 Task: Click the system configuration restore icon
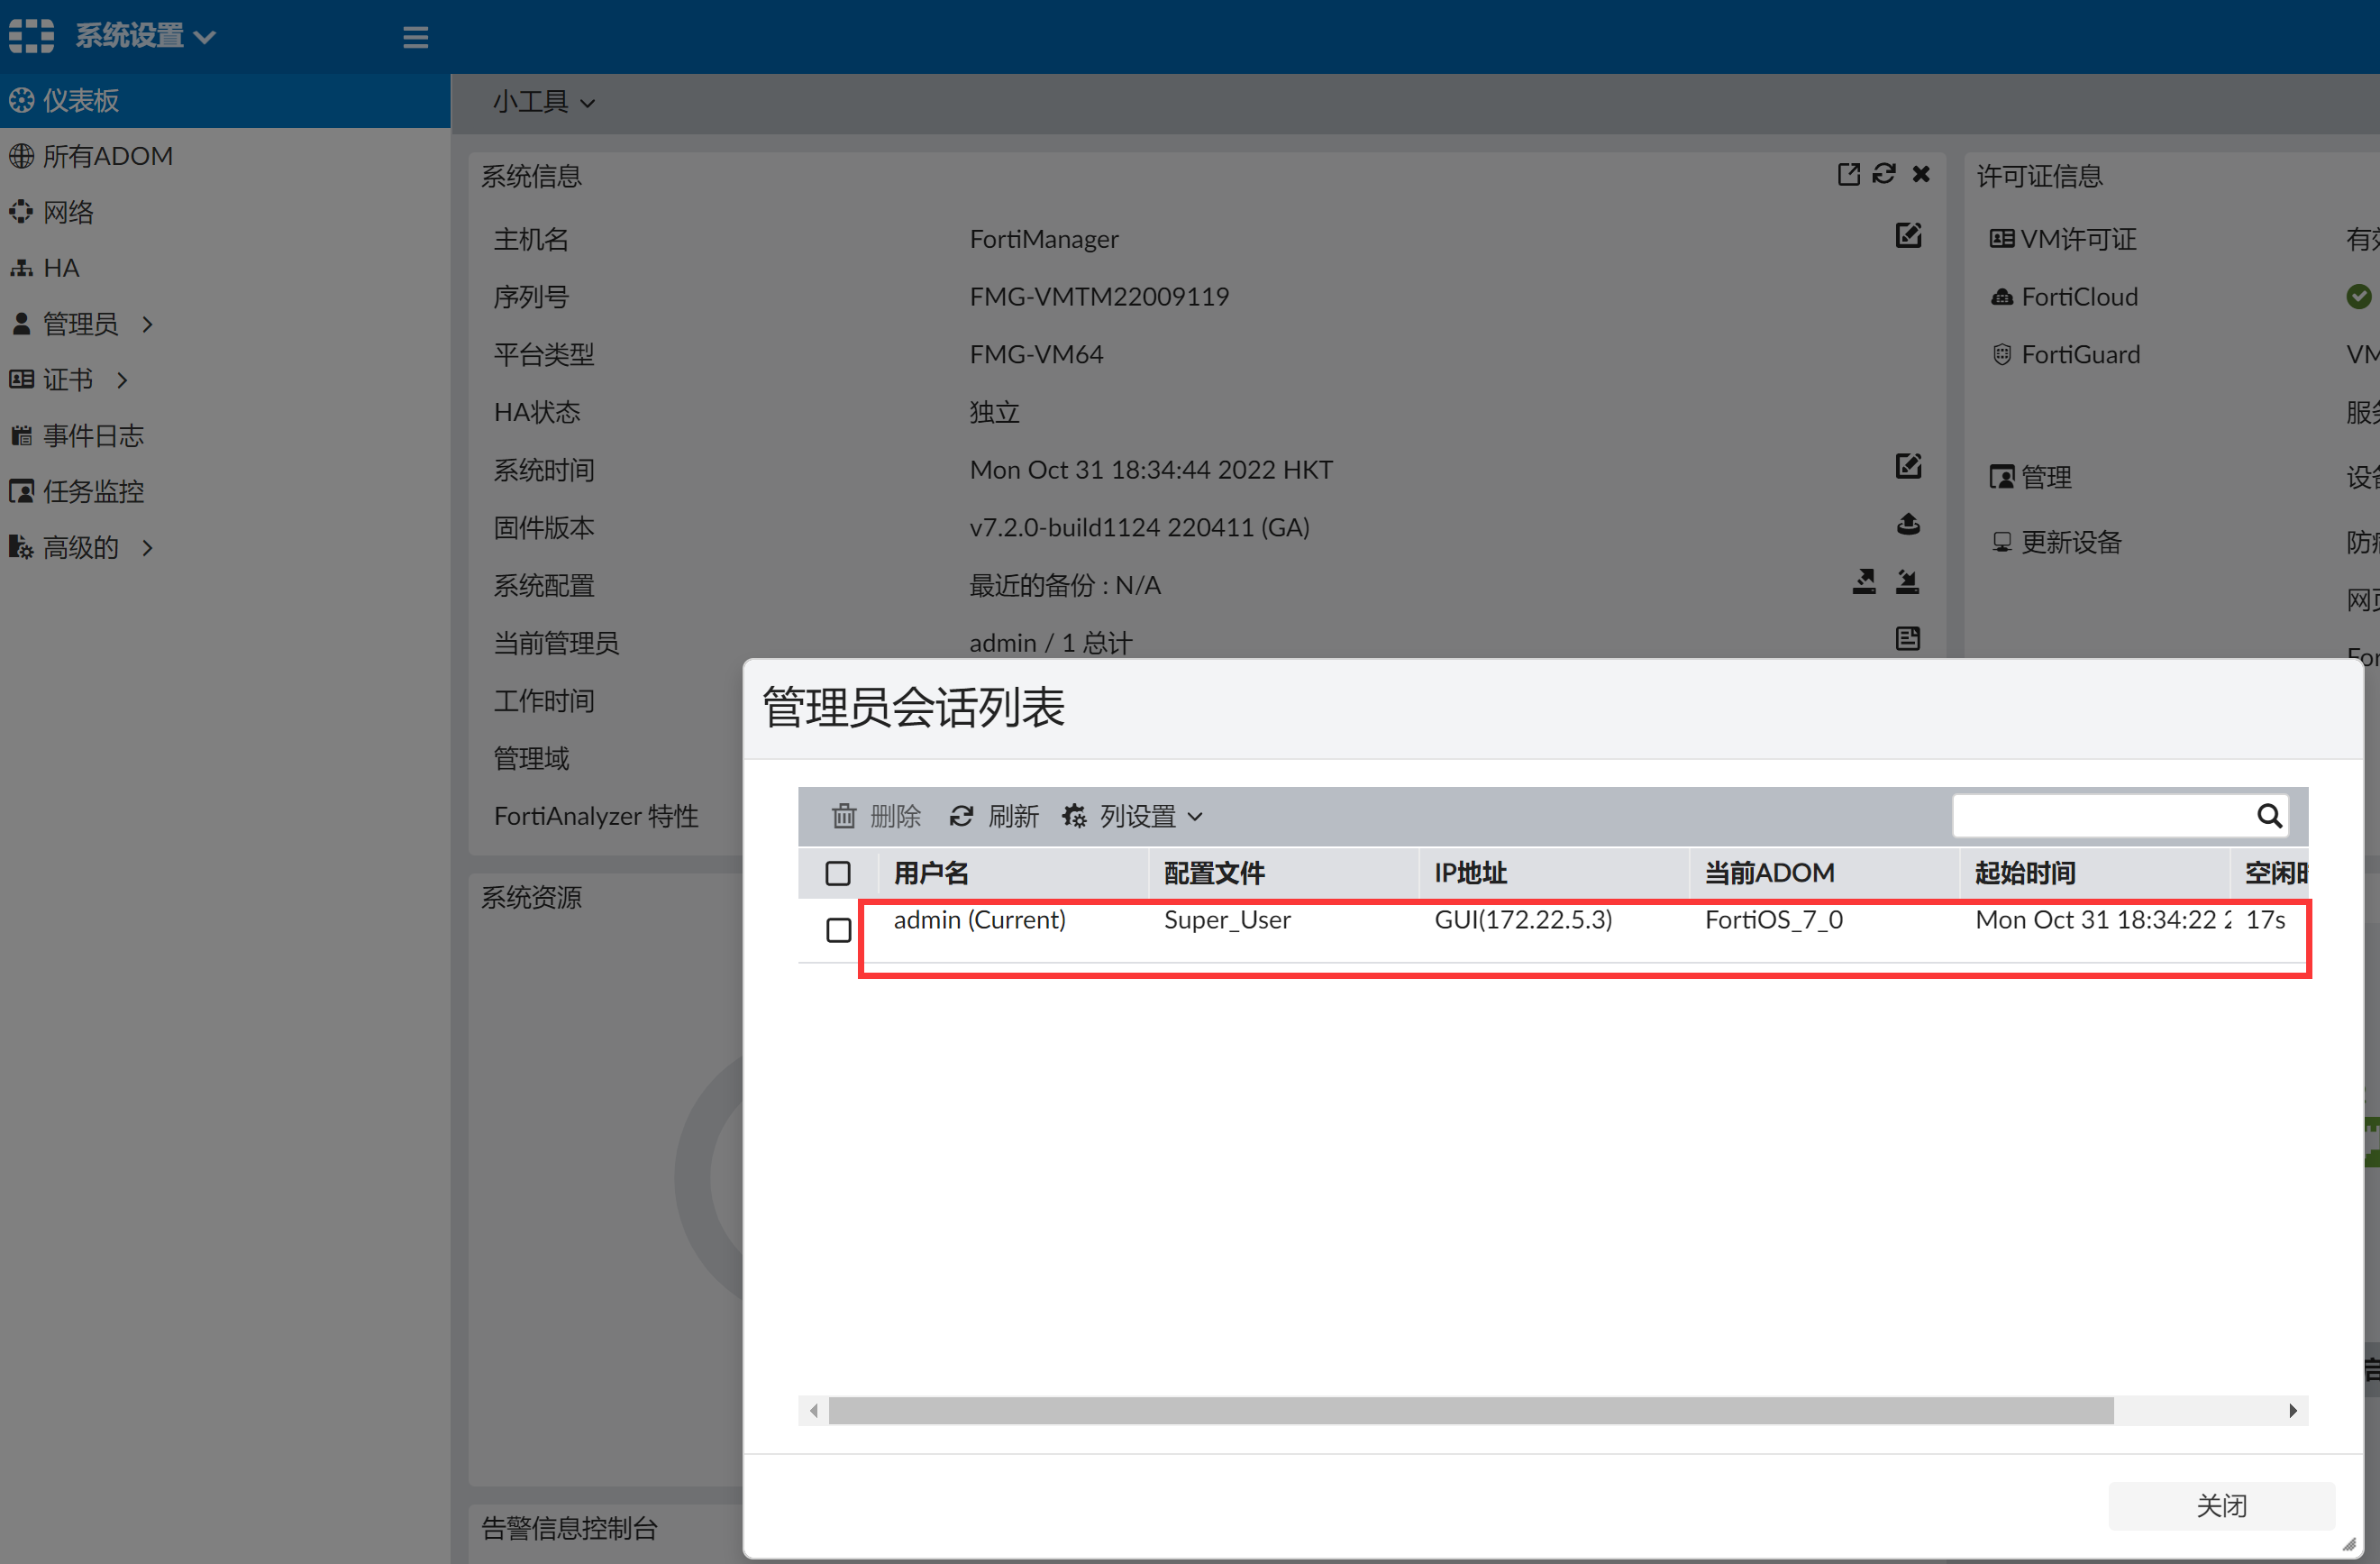tap(1908, 582)
